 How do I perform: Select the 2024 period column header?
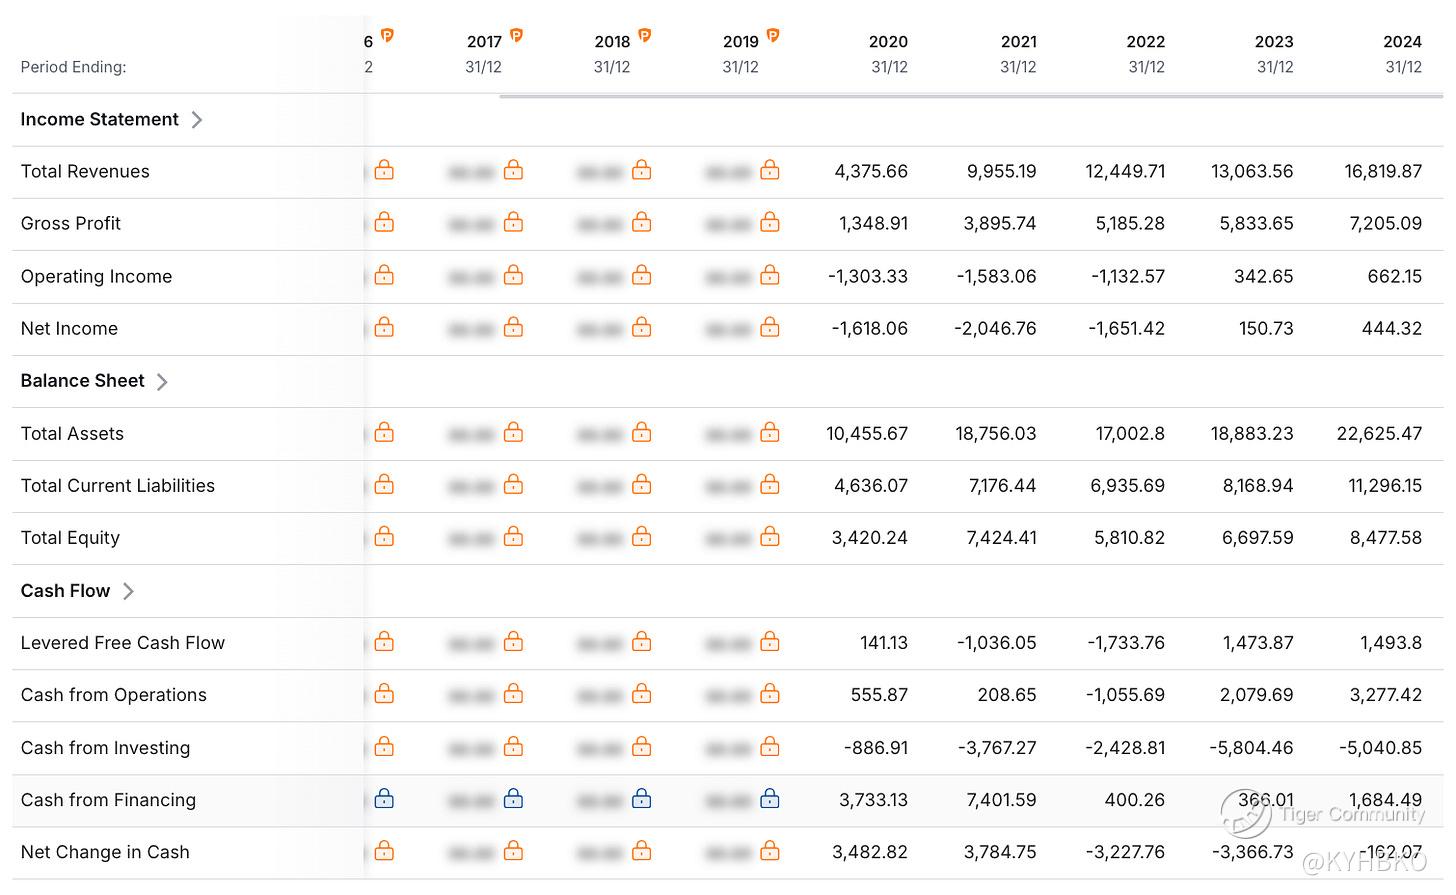[x=1402, y=42]
